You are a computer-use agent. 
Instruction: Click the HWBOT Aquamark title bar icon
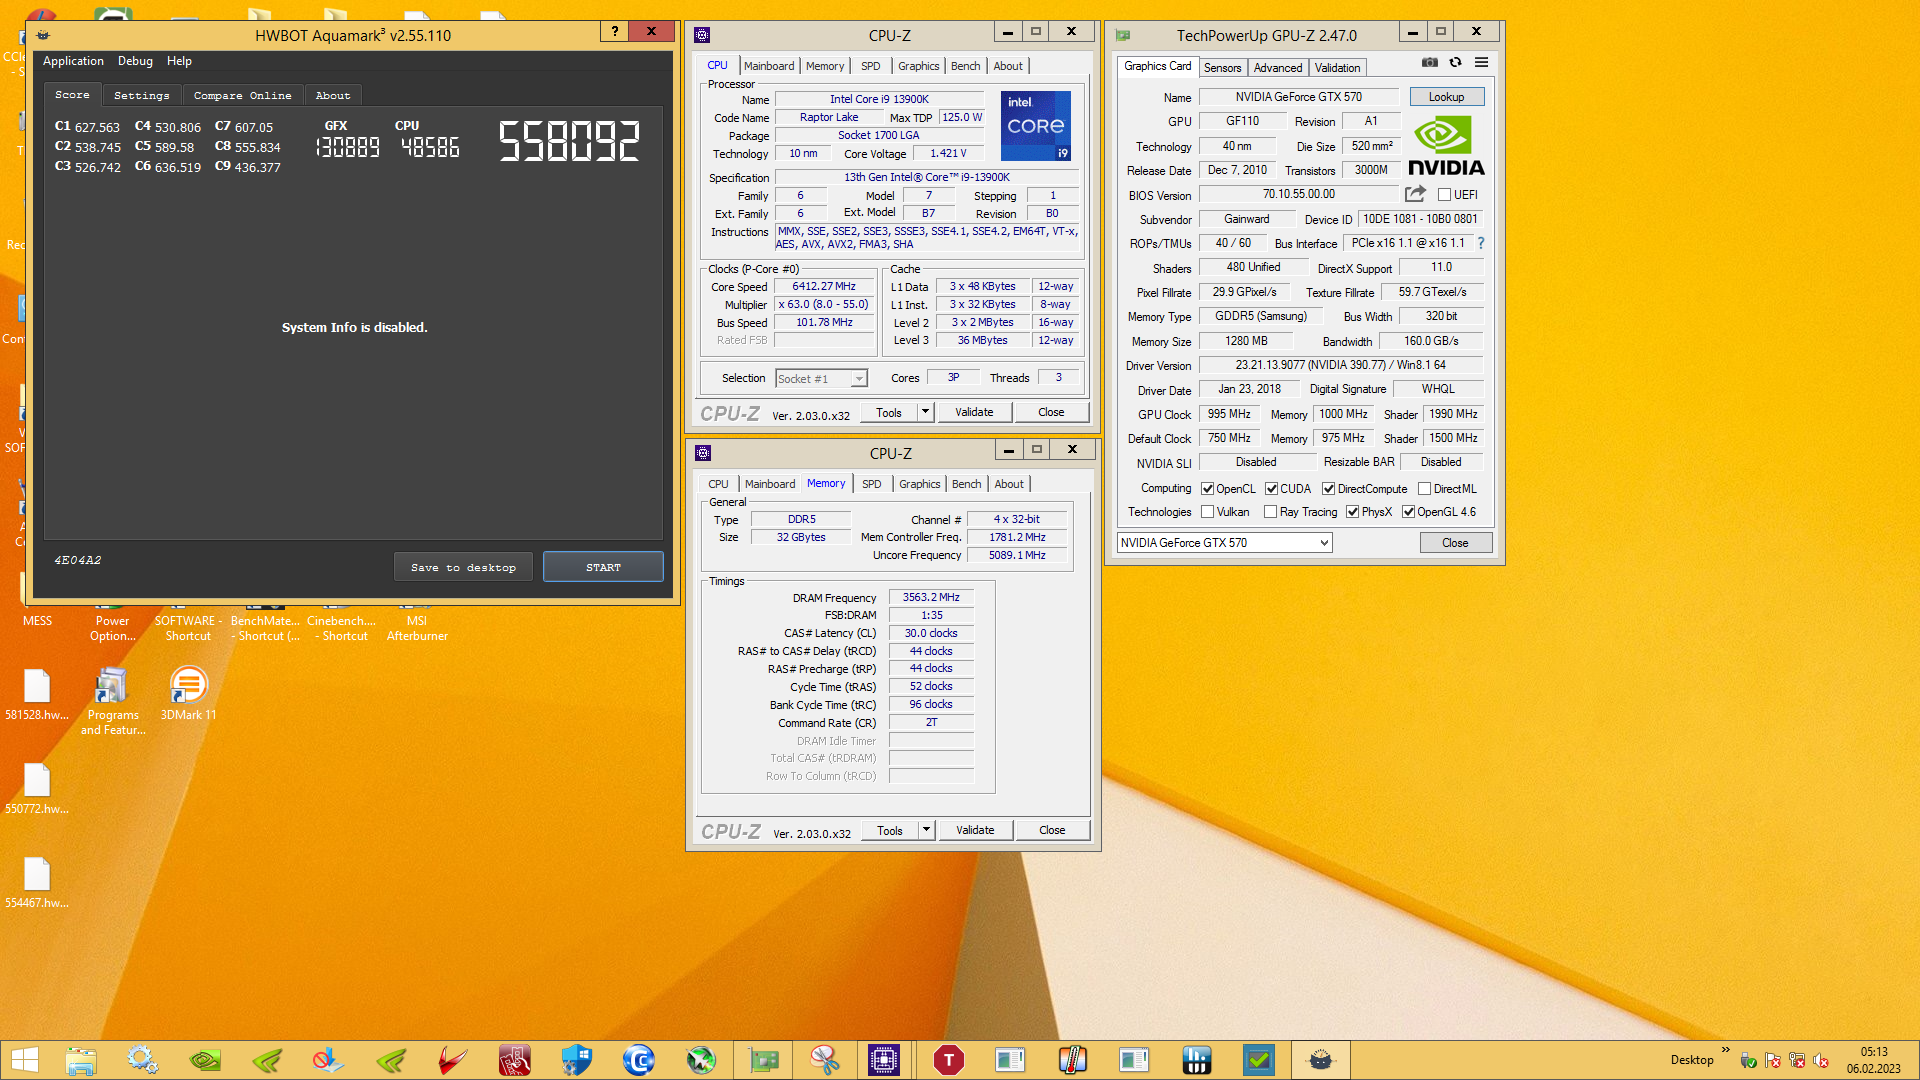(x=43, y=35)
